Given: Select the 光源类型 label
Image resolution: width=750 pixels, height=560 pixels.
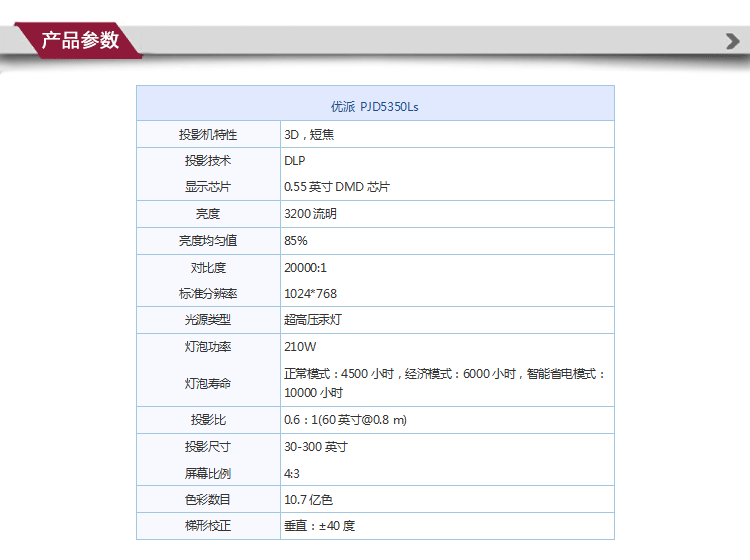Looking at the screenshot, I should coord(208,319).
